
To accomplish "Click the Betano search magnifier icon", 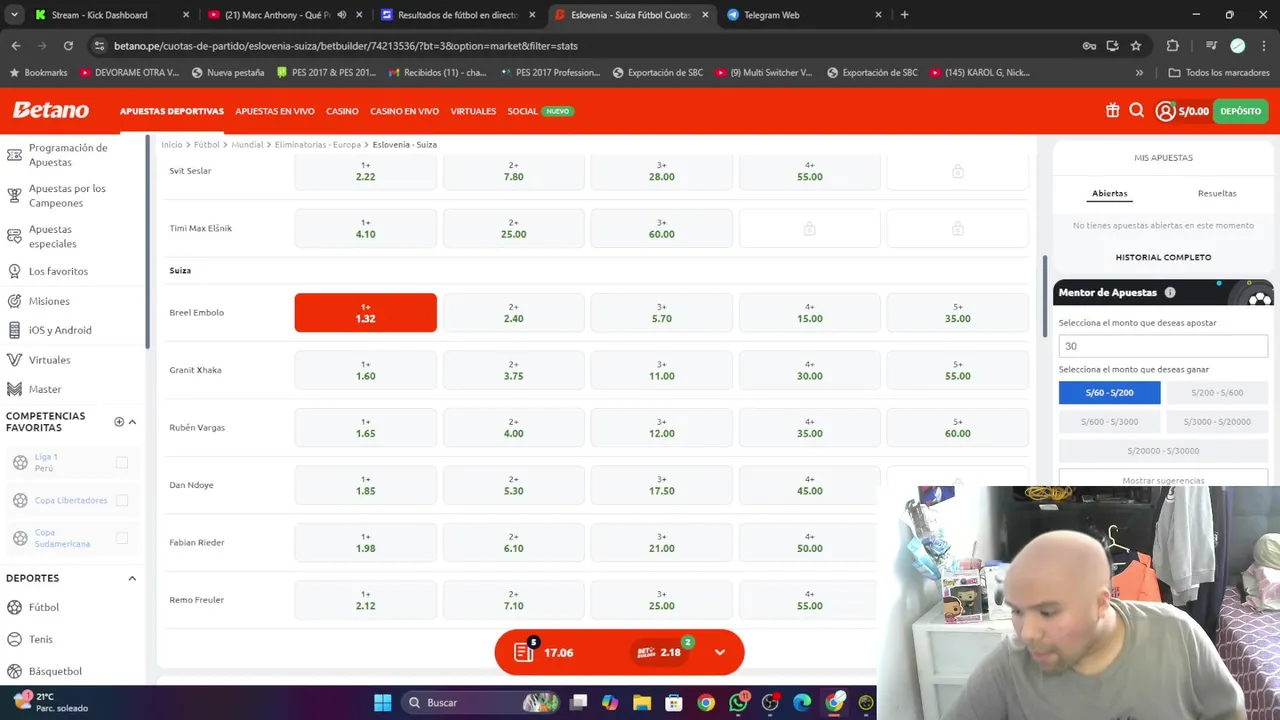I will 1137,111.
